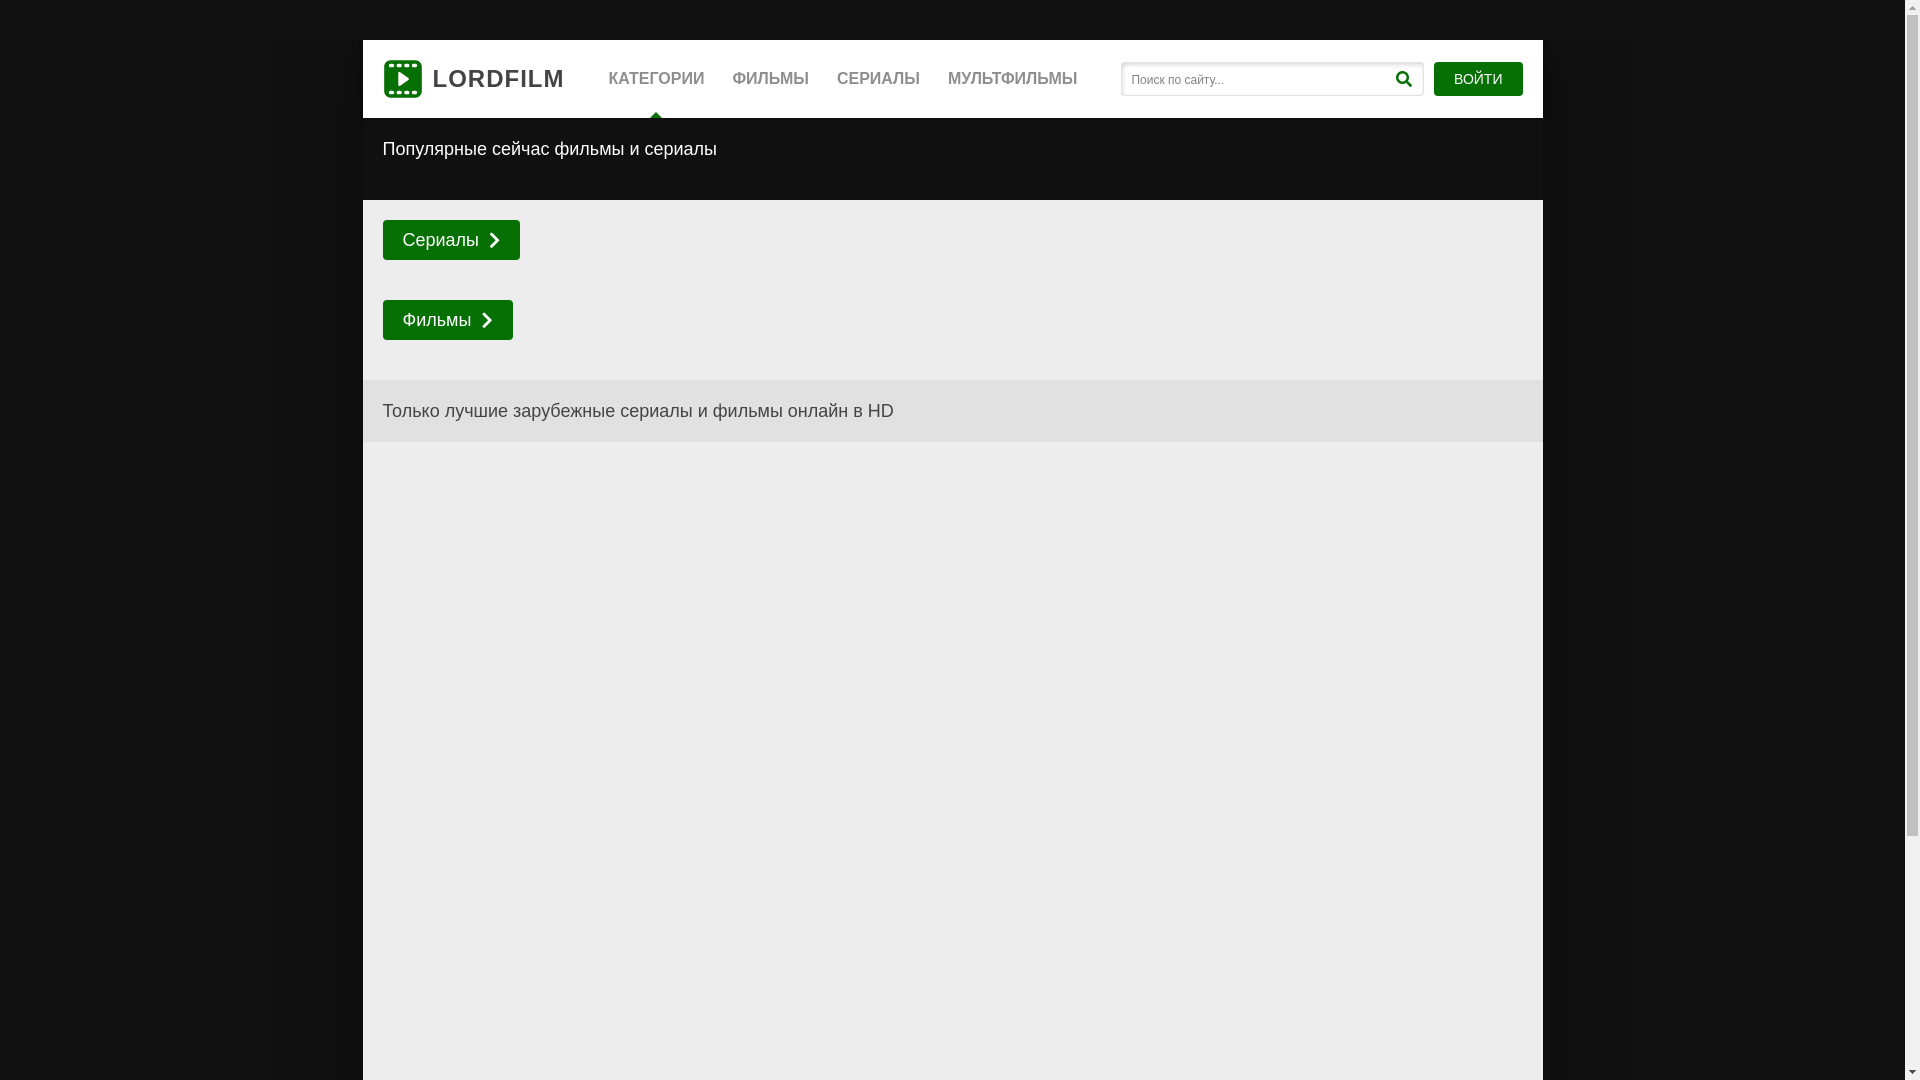1920x1080 pixels.
Task: Focus the 'Поиск по сайту' search field
Action: [1255, 79]
